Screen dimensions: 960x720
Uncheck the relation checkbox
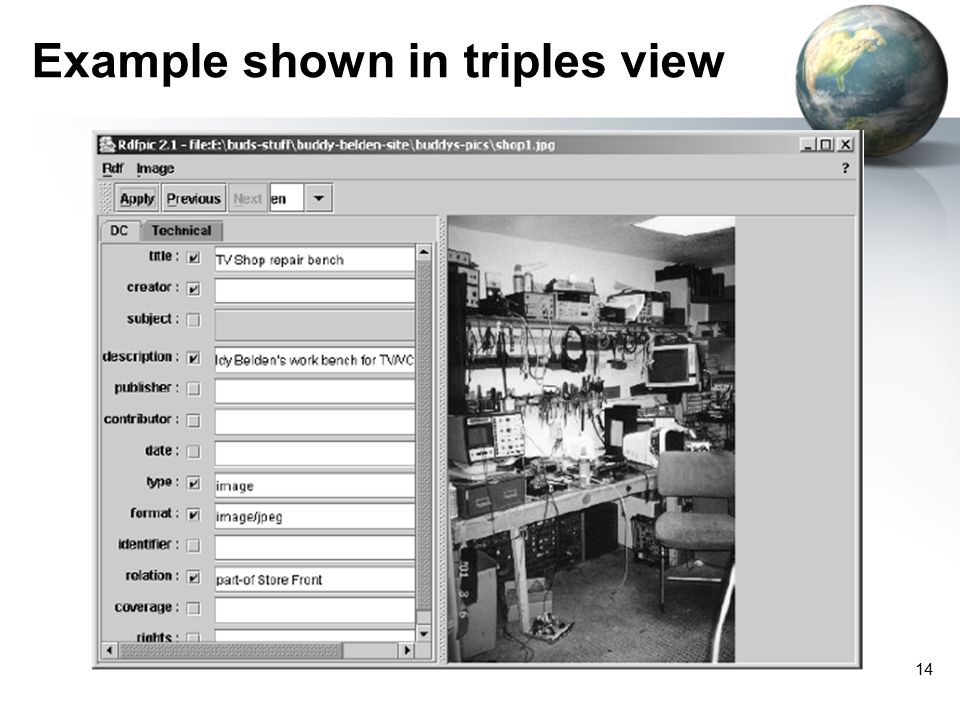pyautogui.click(x=193, y=577)
